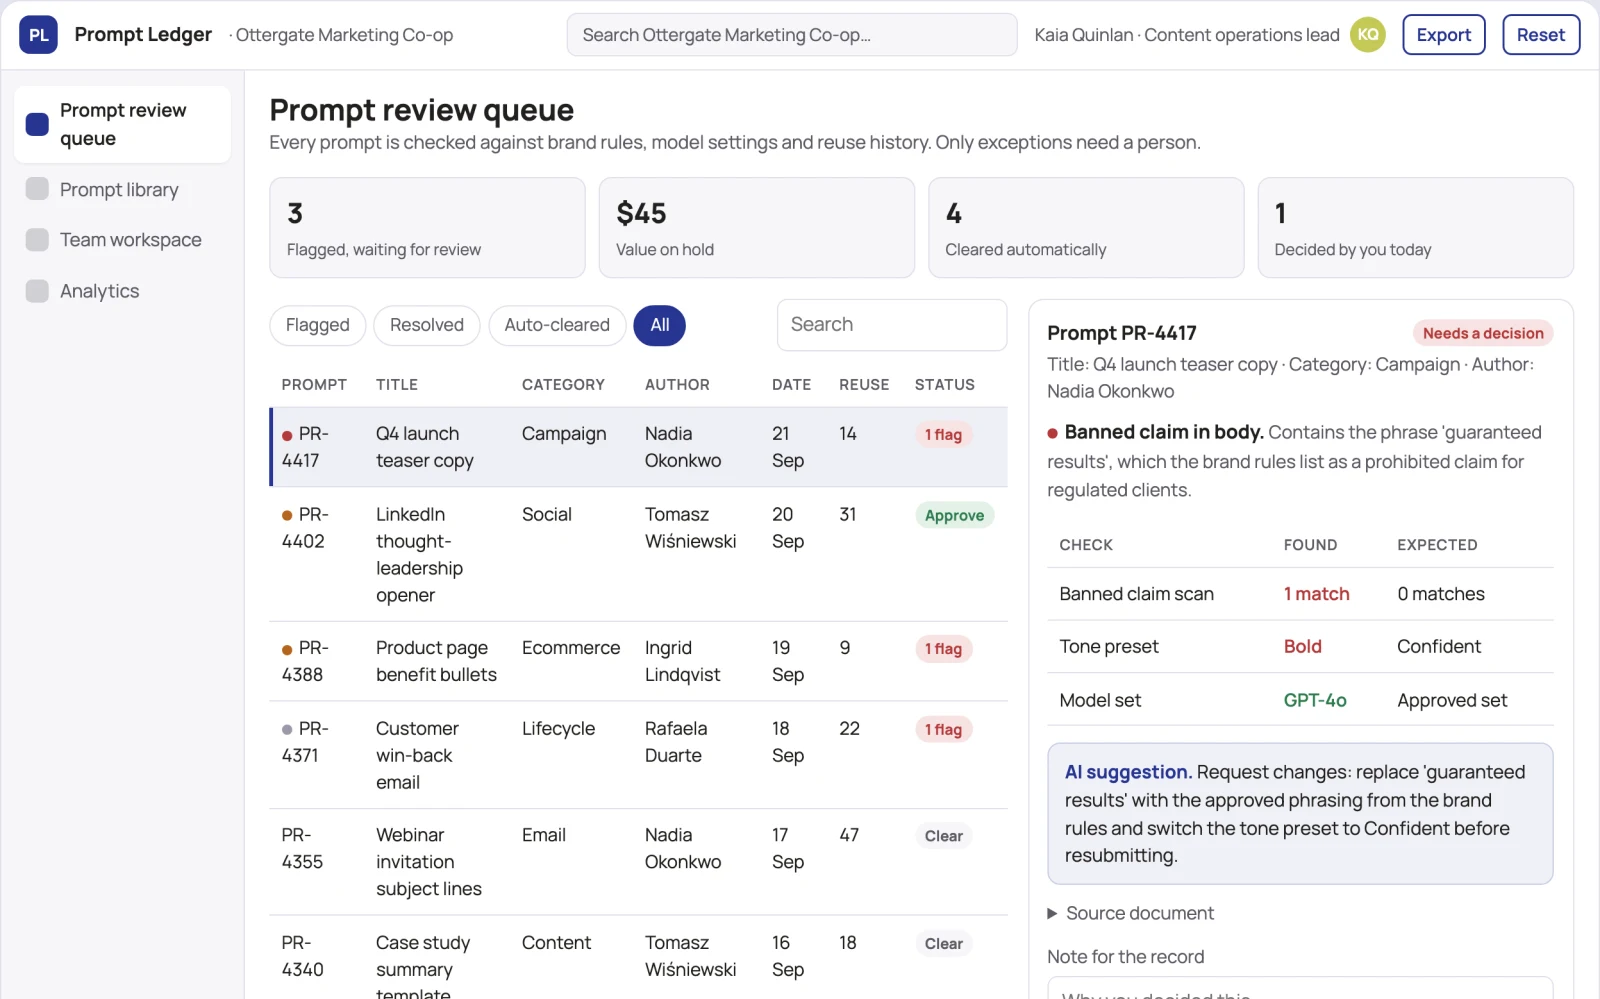Sort by the Reuse column header
Image resolution: width=1600 pixels, height=999 pixels.
[864, 385]
